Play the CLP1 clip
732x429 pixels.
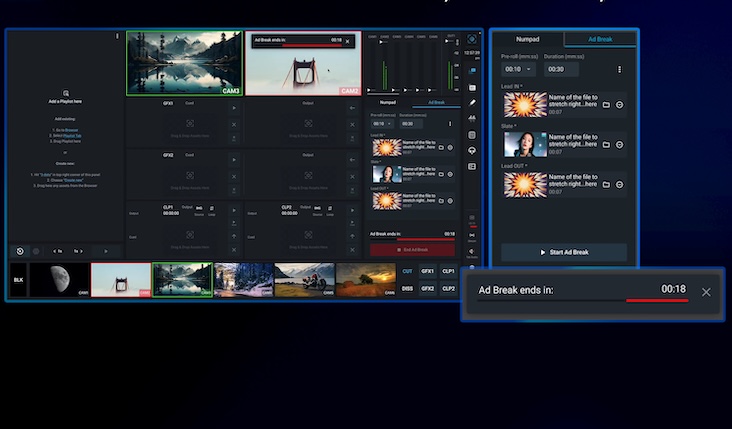click(x=234, y=211)
